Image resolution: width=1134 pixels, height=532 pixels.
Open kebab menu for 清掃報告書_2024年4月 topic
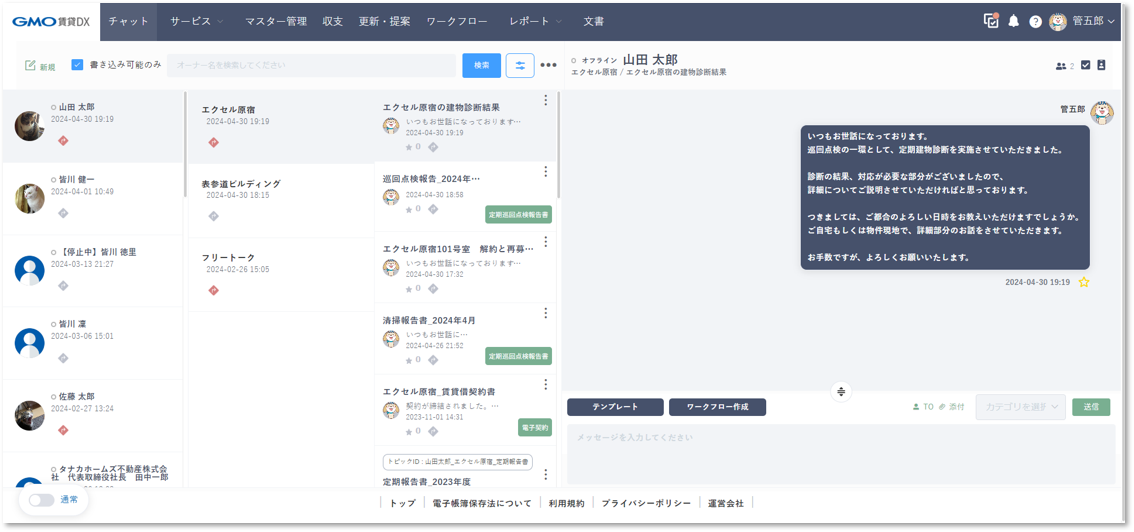click(546, 313)
